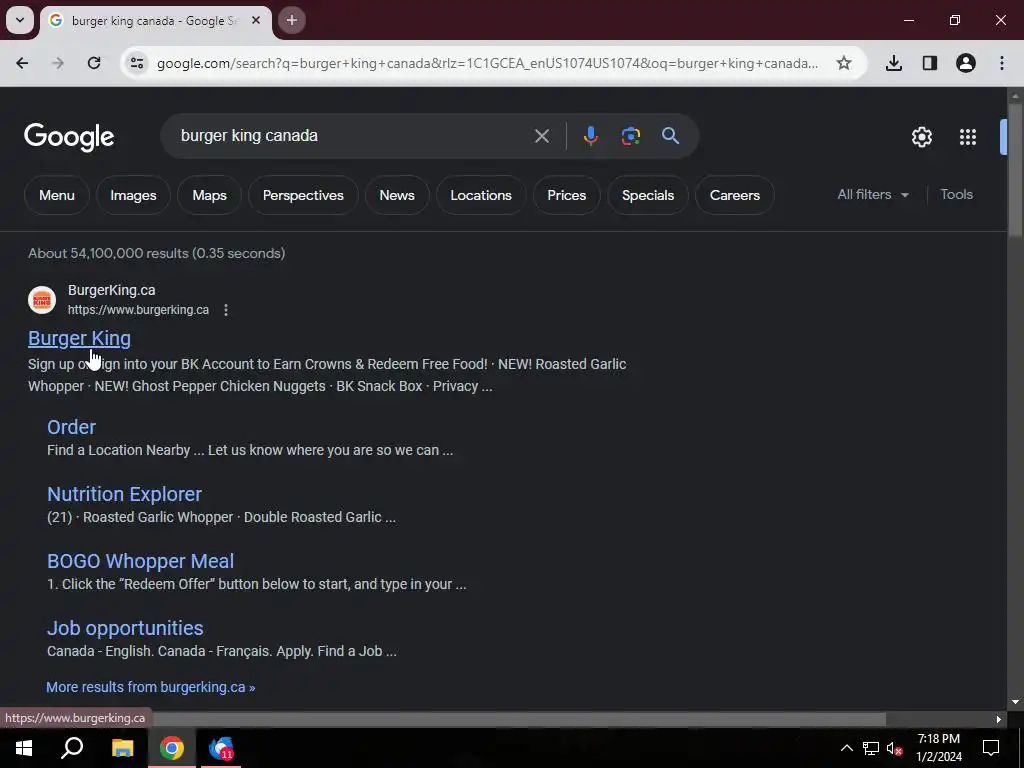The height and width of the screenshot is (768, 1024).
Task: Show hidden system tray icons
Action: [846, 748]
